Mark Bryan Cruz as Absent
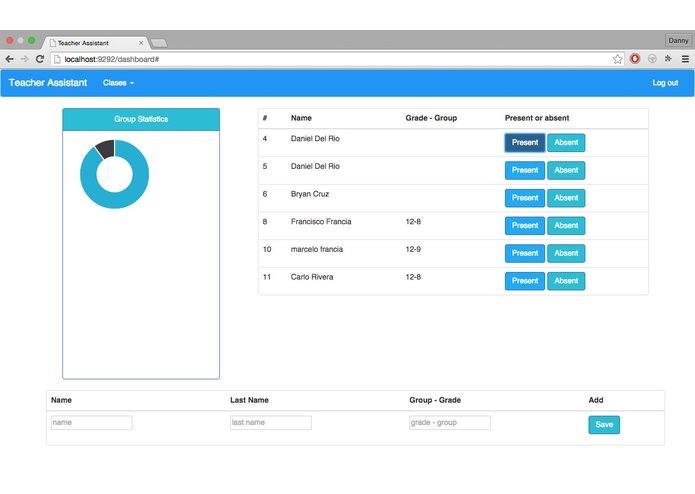Screen dimensions: 695x494 click(x=566, y=198)
